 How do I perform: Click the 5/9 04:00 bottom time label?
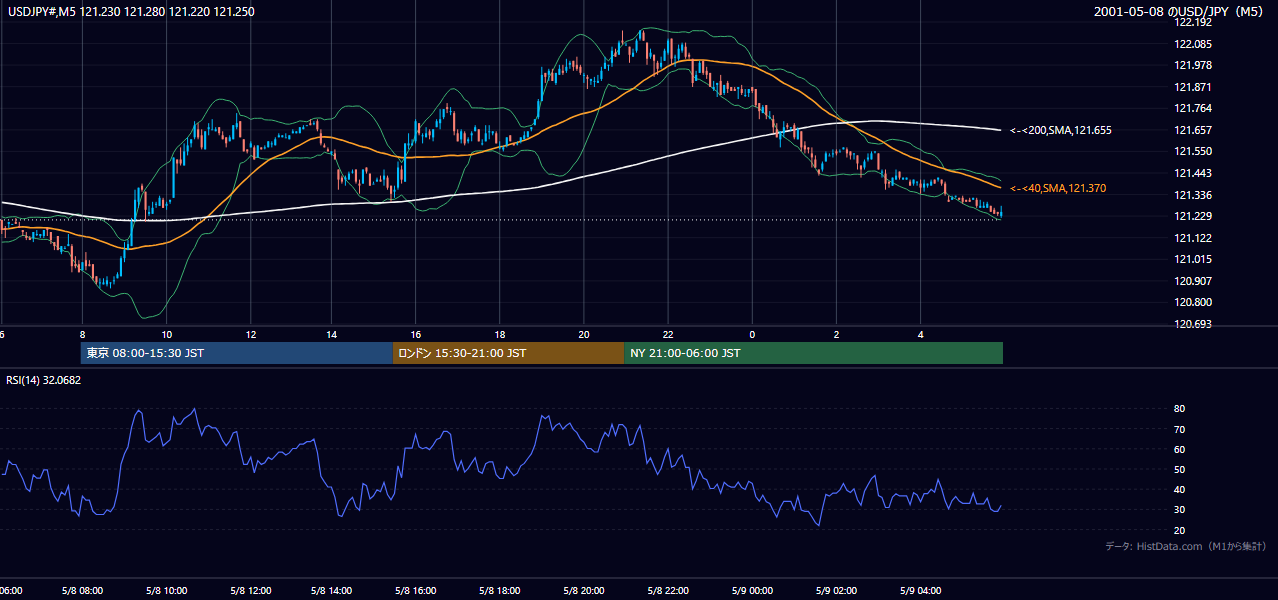pyautogui.click(x=919, y=591)
